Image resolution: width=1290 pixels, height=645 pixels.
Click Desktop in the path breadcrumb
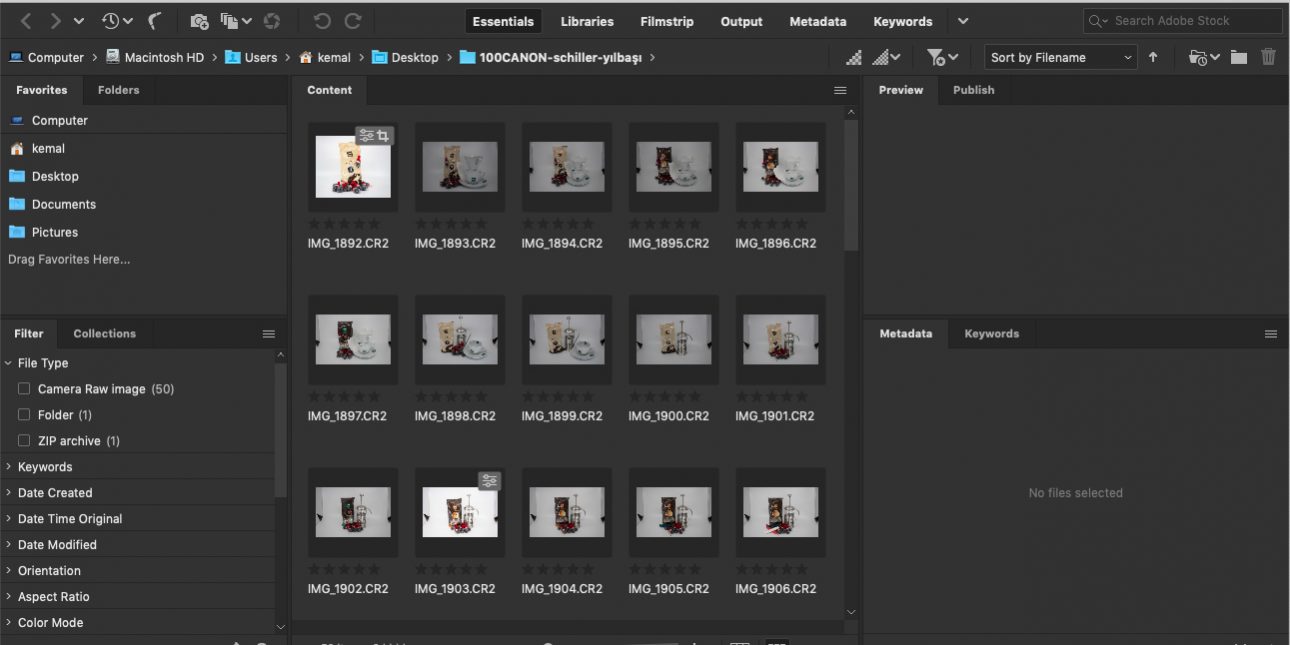point(414,57)
